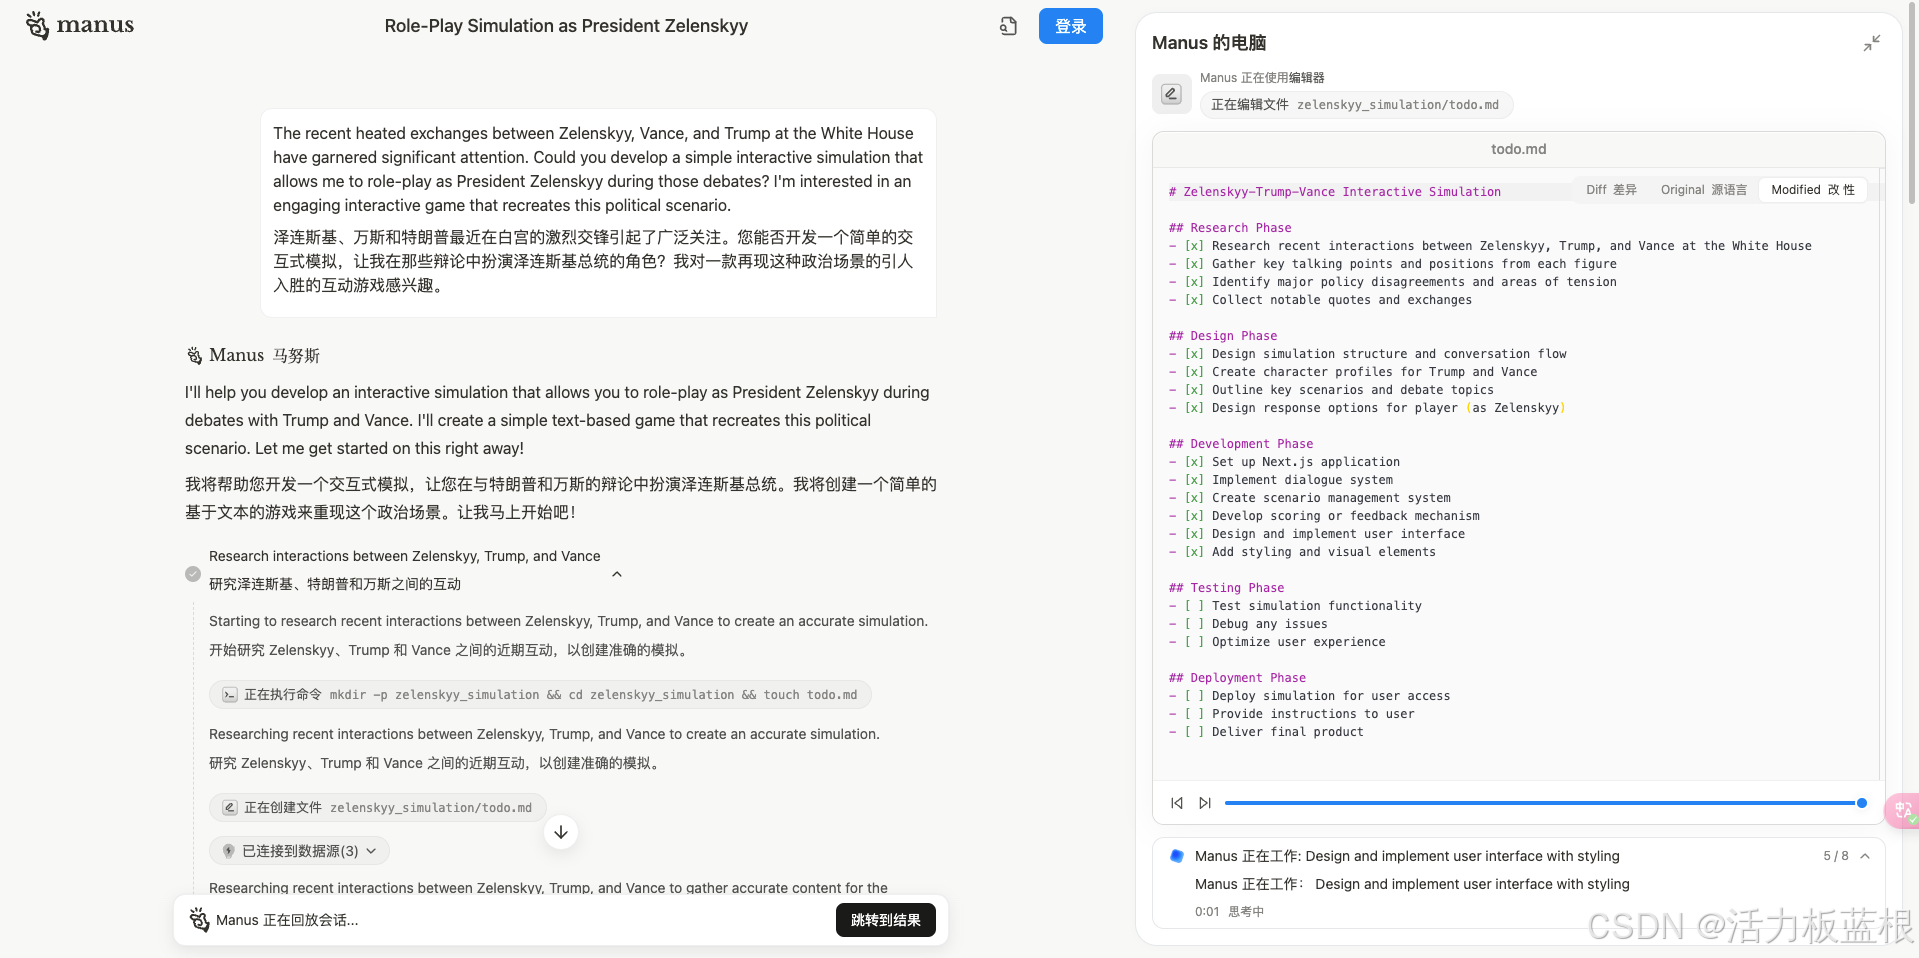
Task: Click checkbox for Set up Next.js application
Action: click(1194, 462)
